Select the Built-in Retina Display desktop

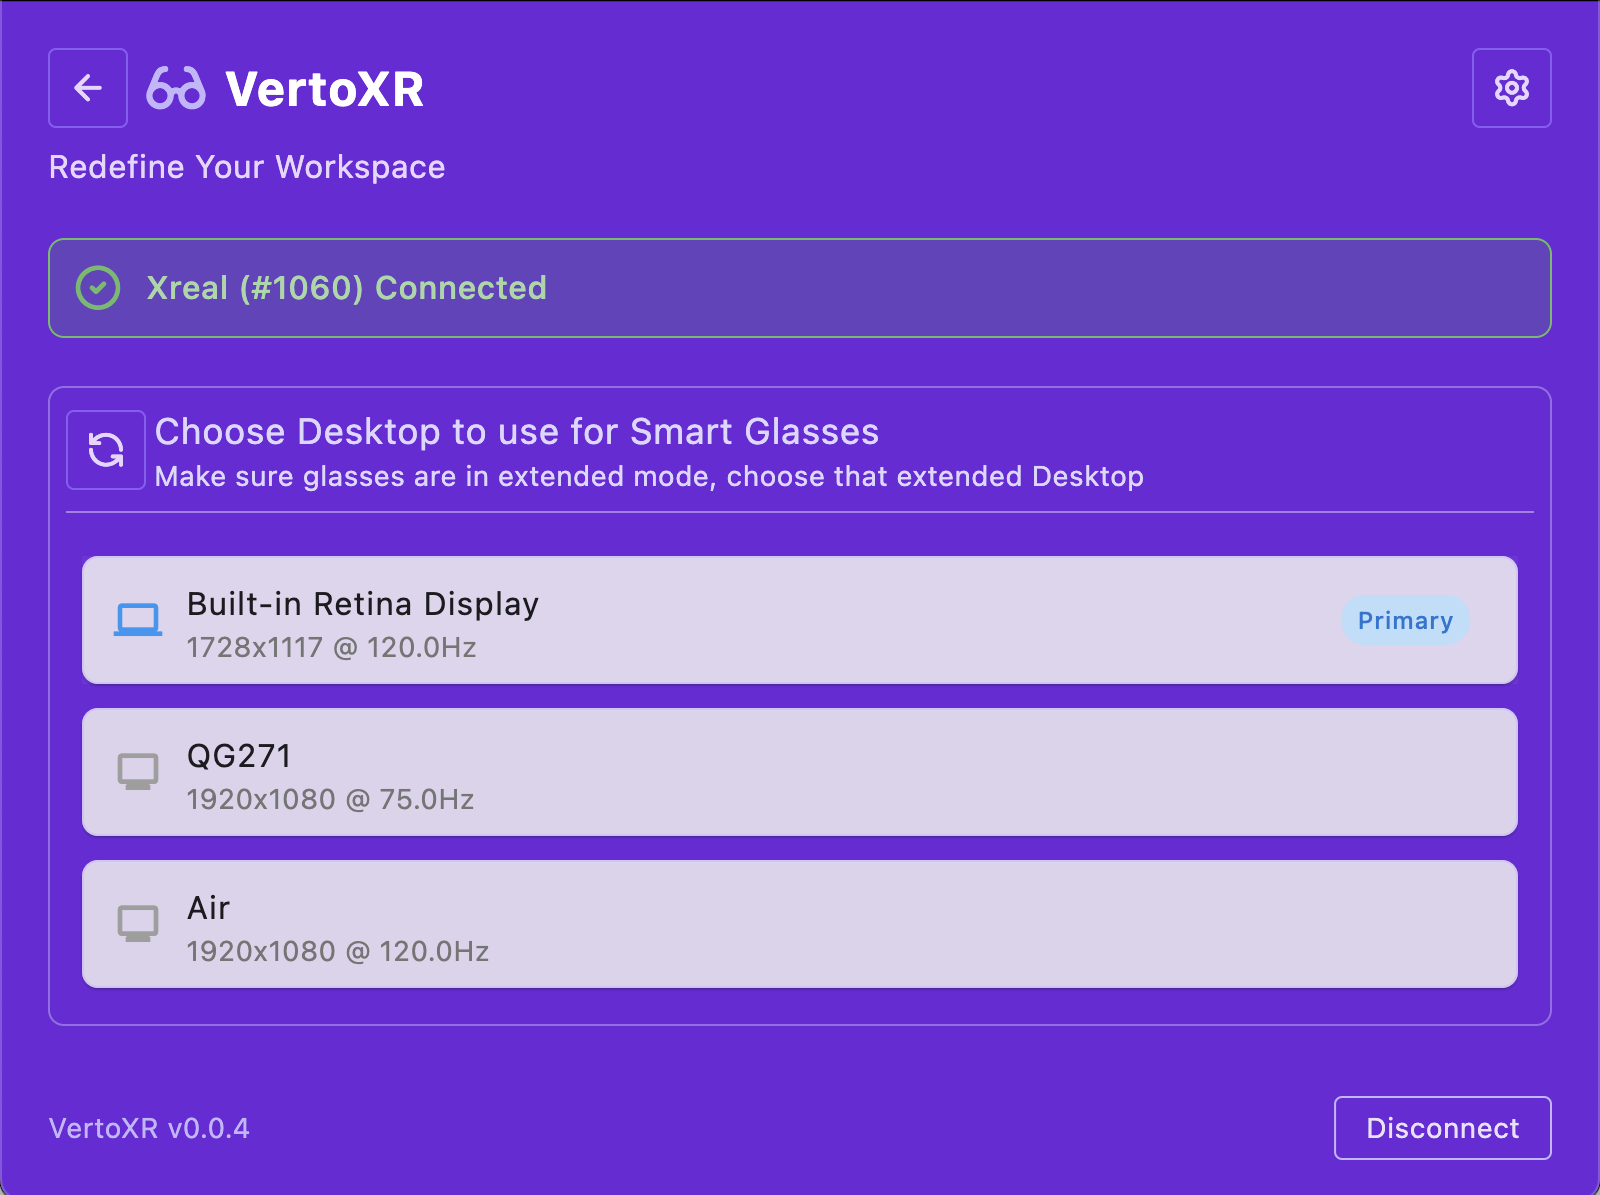800,620
